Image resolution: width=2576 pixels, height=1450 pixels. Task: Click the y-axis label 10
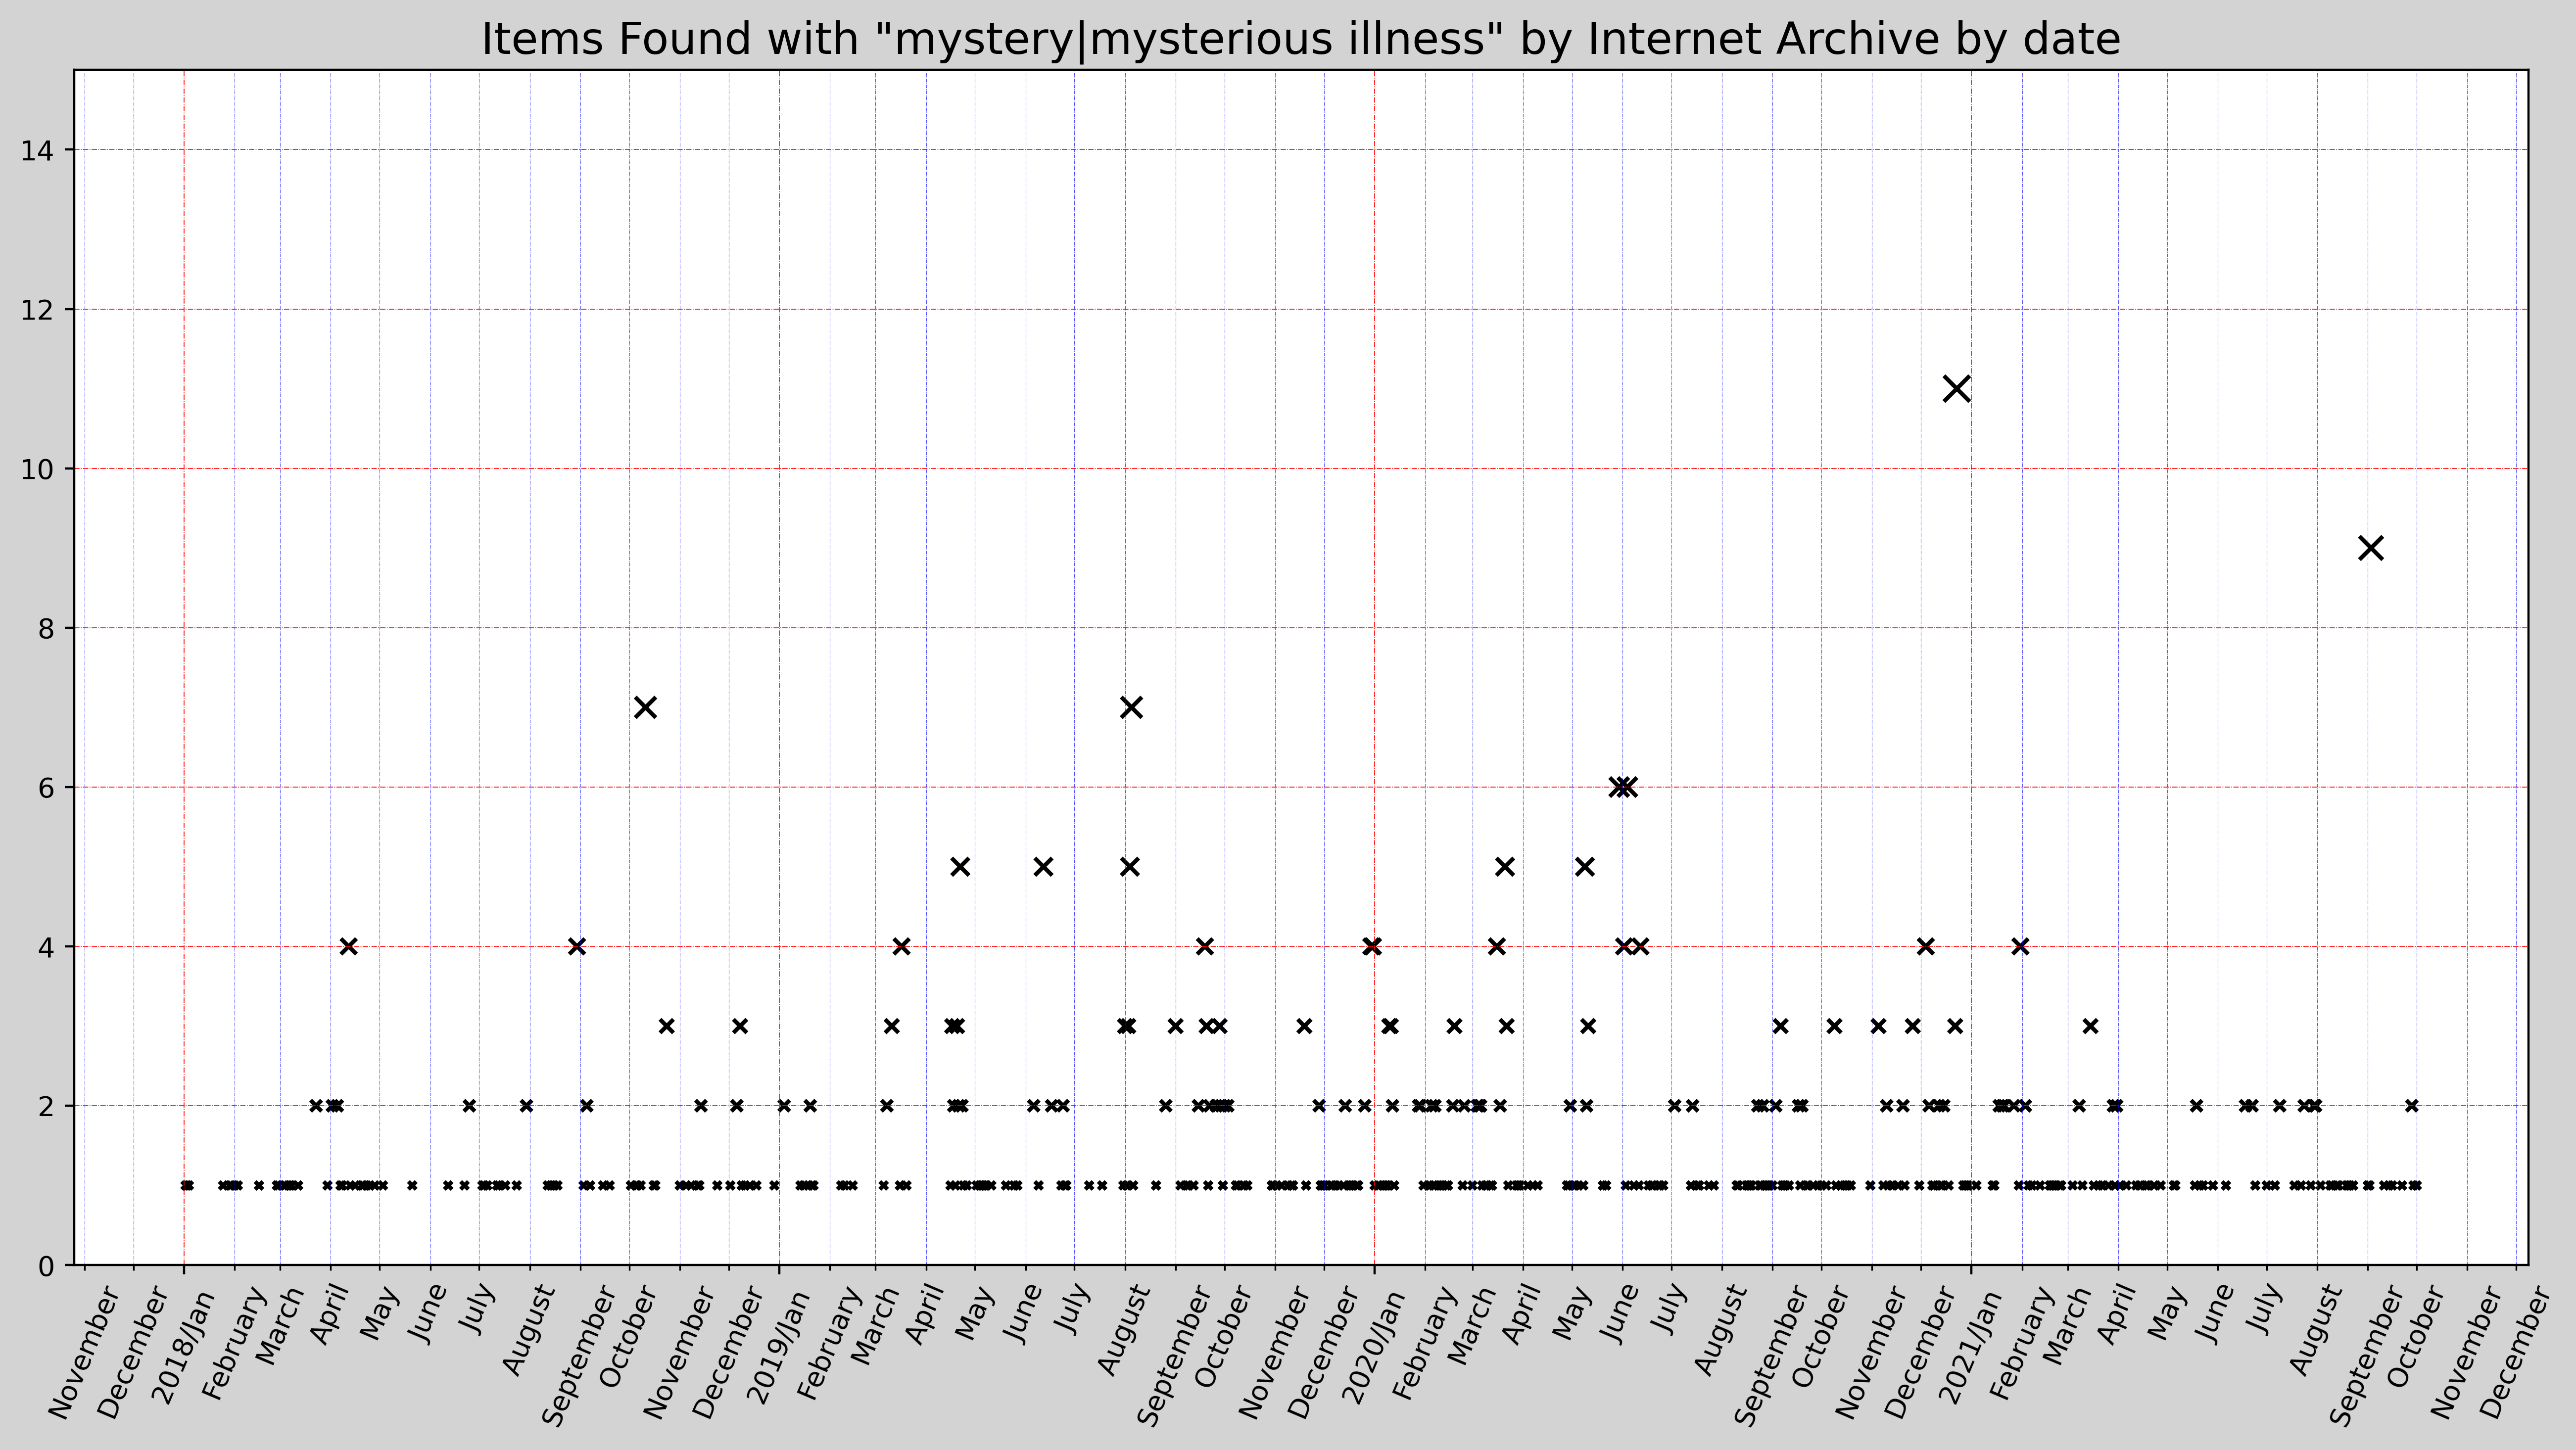pos(38,469)
